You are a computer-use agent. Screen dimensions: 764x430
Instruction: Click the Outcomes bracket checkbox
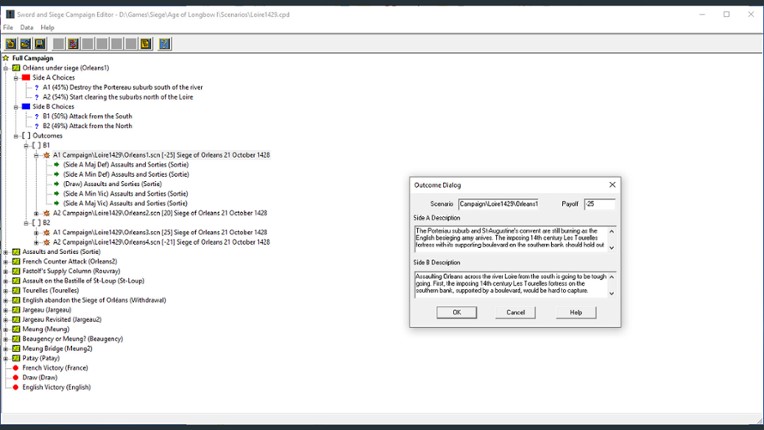click(x=26, y=136)
